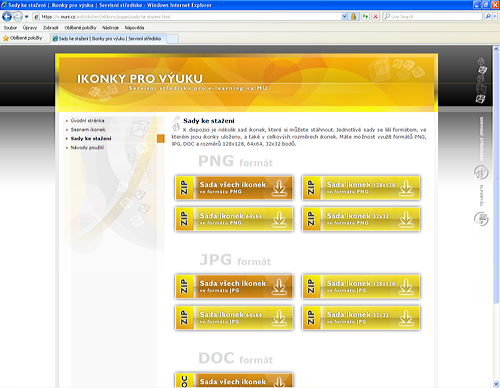Viewport: 500px width, 388px height.
Task: Click the security lock icon in address bar
Action: tap(353, 16)
